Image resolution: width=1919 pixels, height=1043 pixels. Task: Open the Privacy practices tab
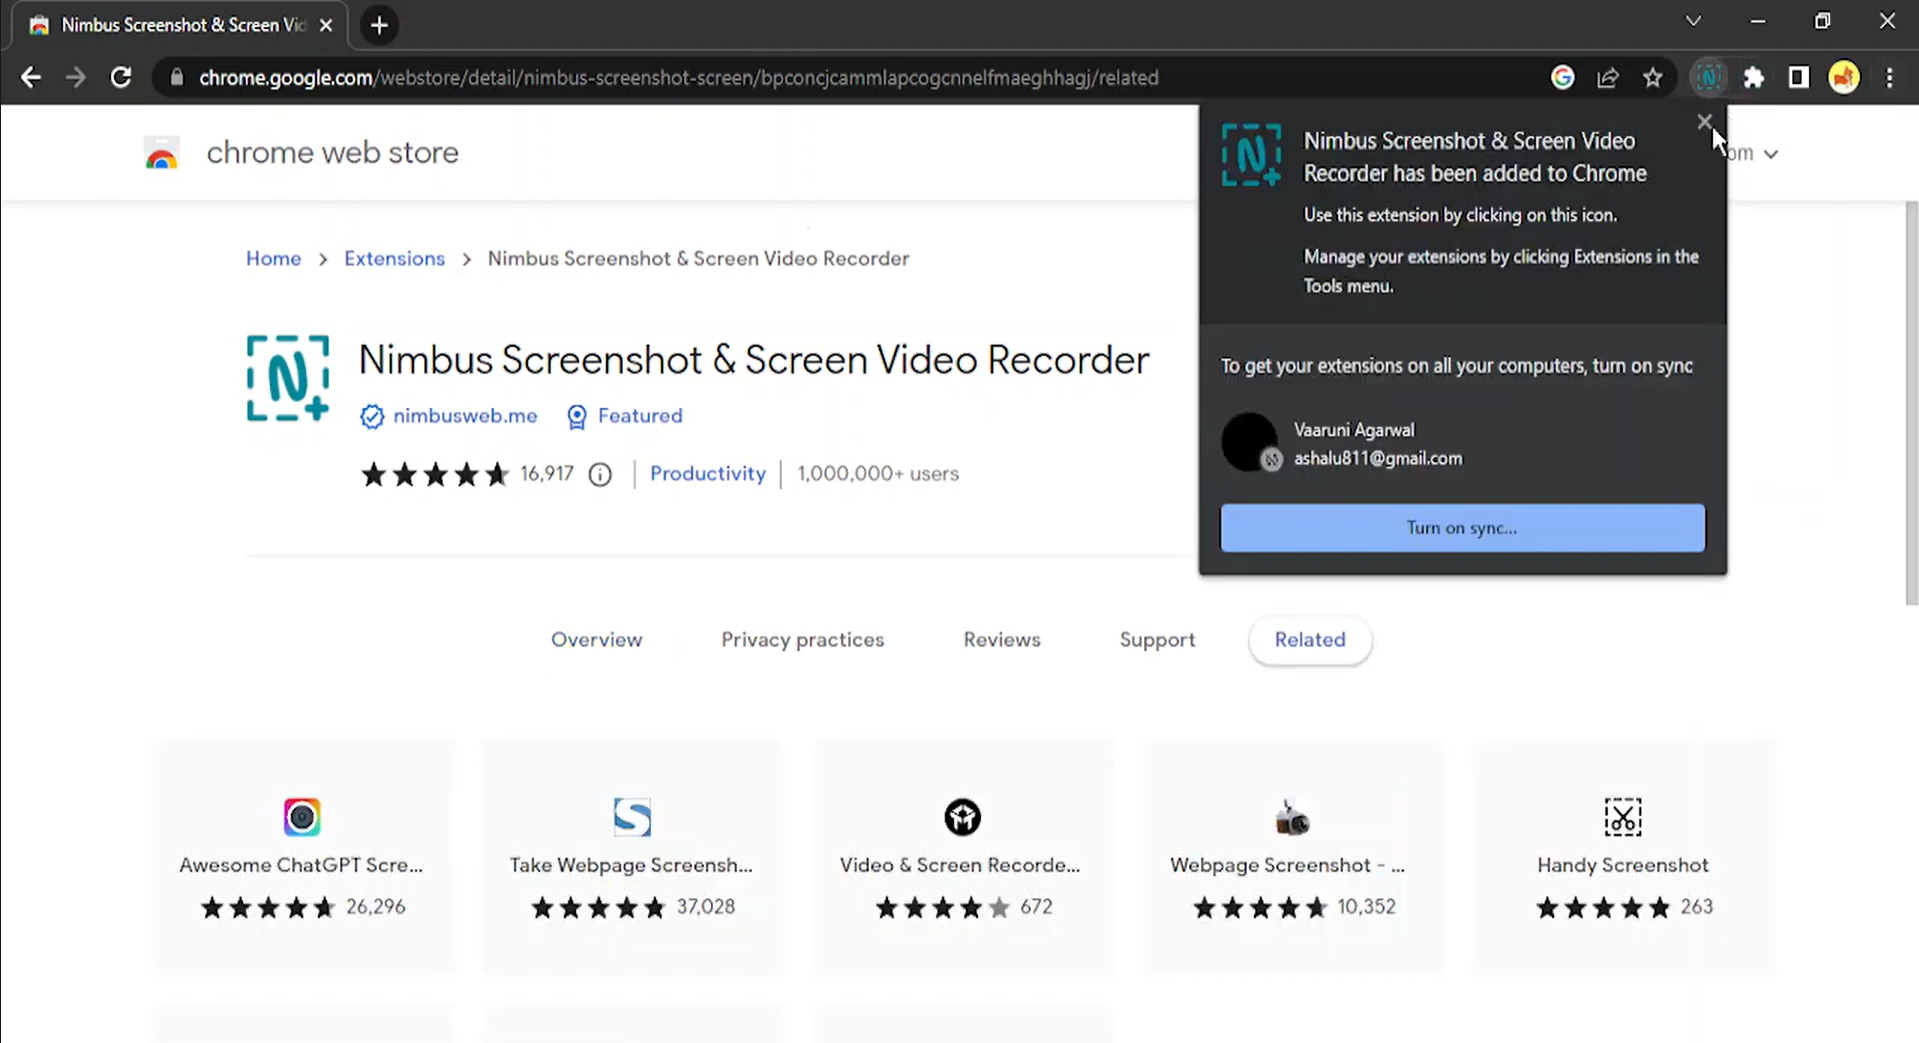point(802,640)
